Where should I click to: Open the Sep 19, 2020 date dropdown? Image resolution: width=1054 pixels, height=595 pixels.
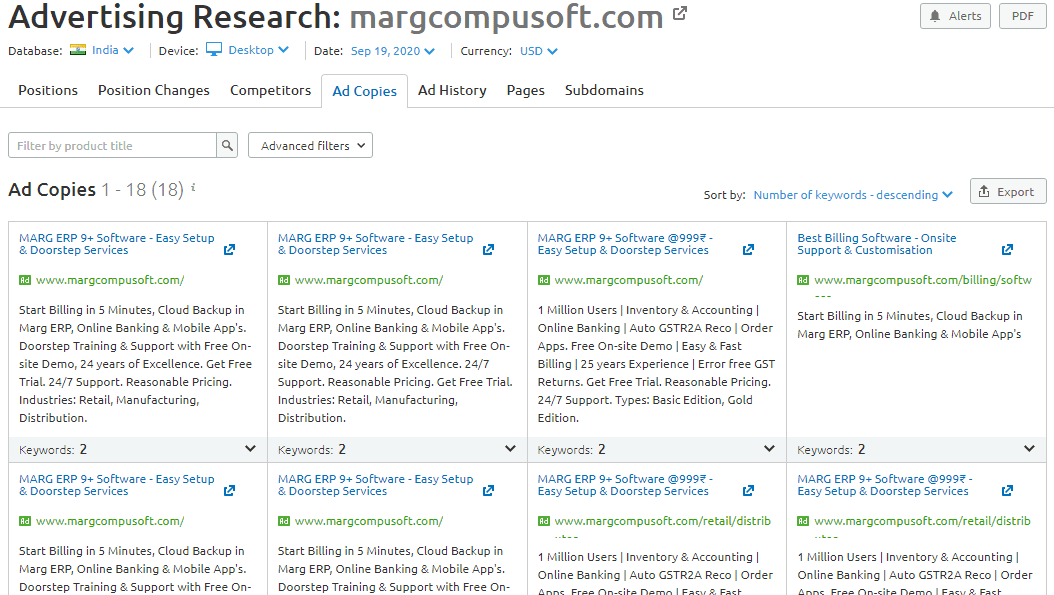click(393, 51)
